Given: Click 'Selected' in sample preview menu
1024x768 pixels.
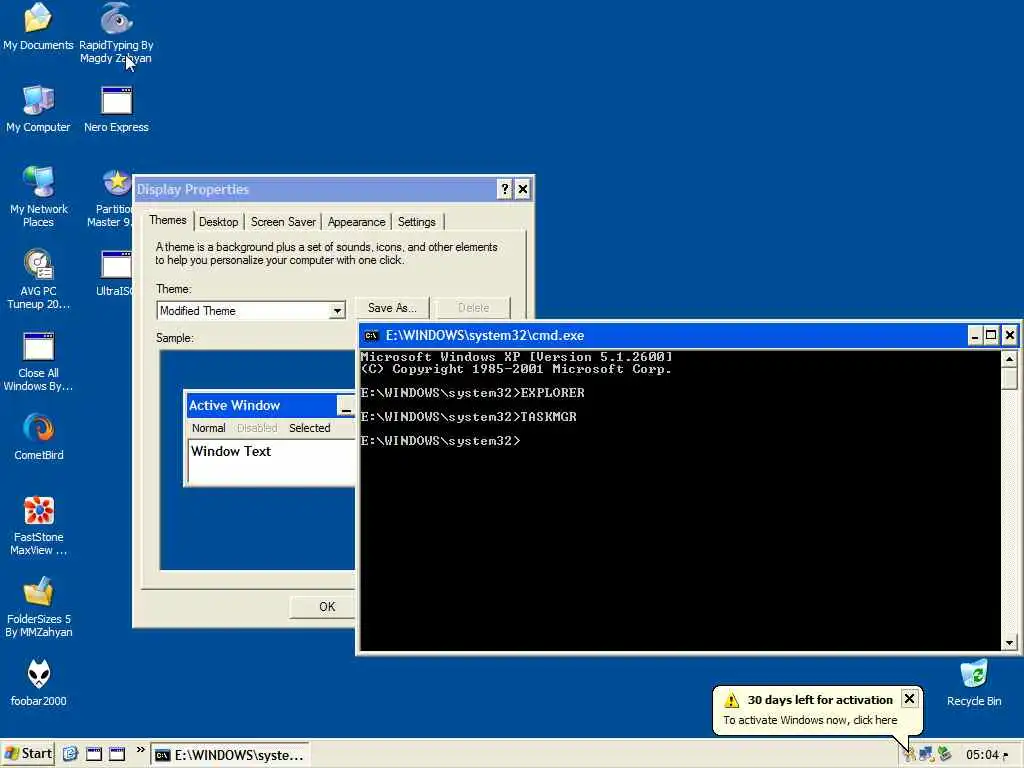Looking at the screenshot, I should coord(310,428).
